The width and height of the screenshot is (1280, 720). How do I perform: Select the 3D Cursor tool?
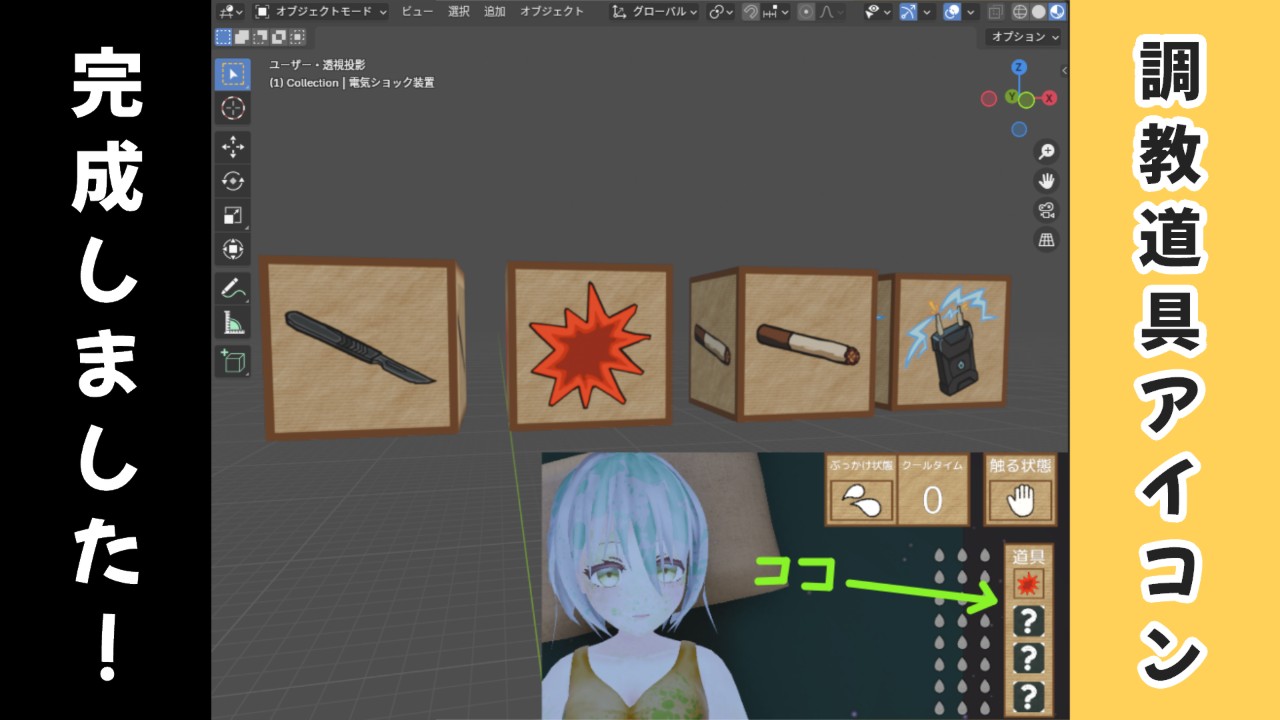232,108
